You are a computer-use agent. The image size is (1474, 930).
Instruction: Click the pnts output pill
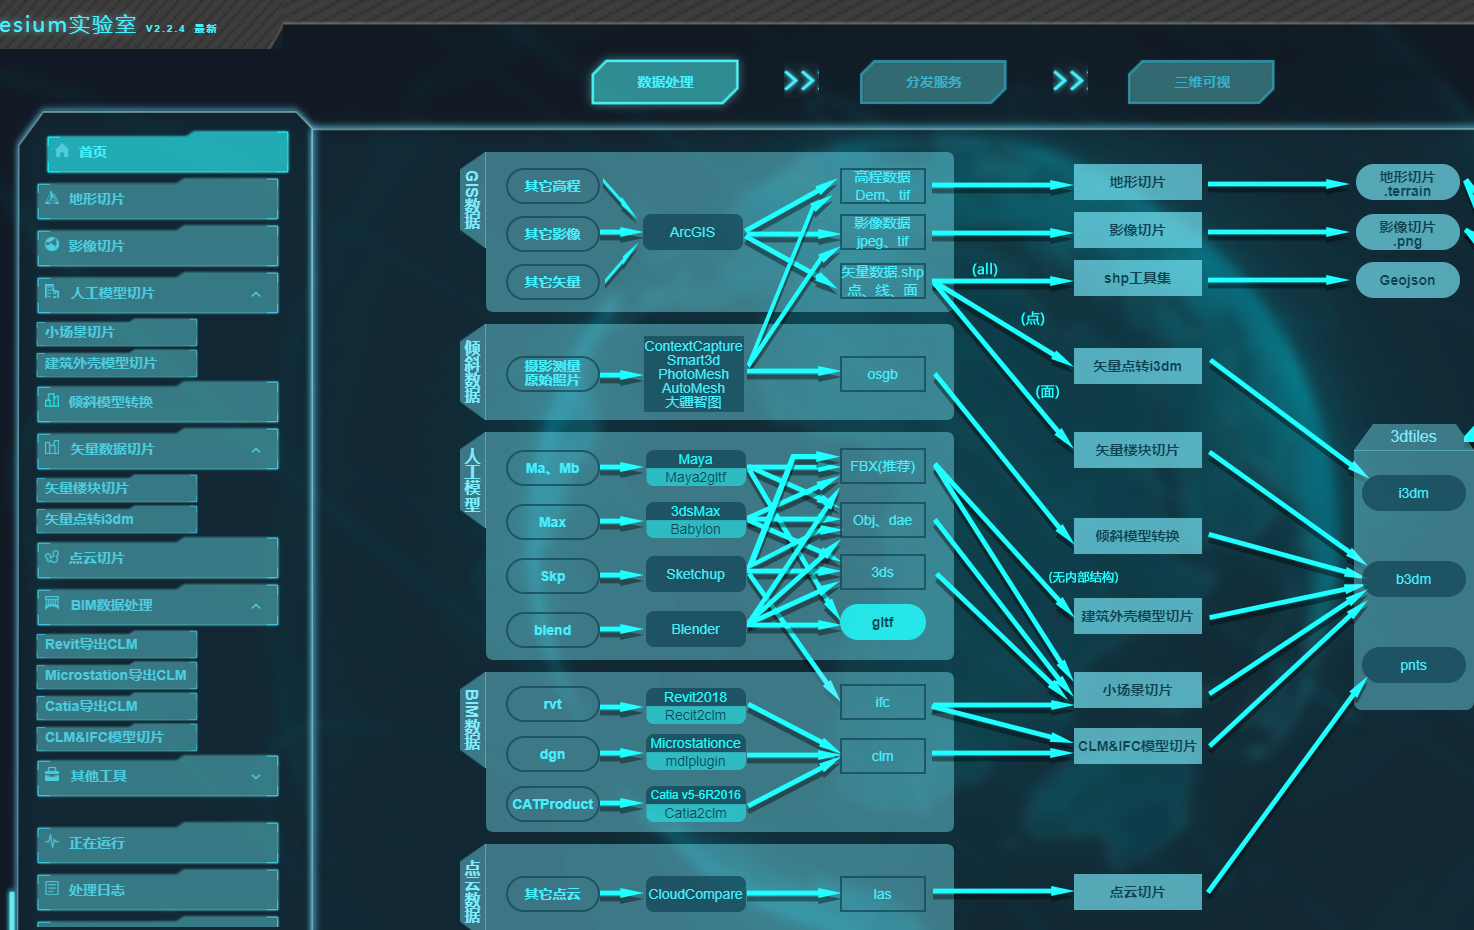point(1413,665)
